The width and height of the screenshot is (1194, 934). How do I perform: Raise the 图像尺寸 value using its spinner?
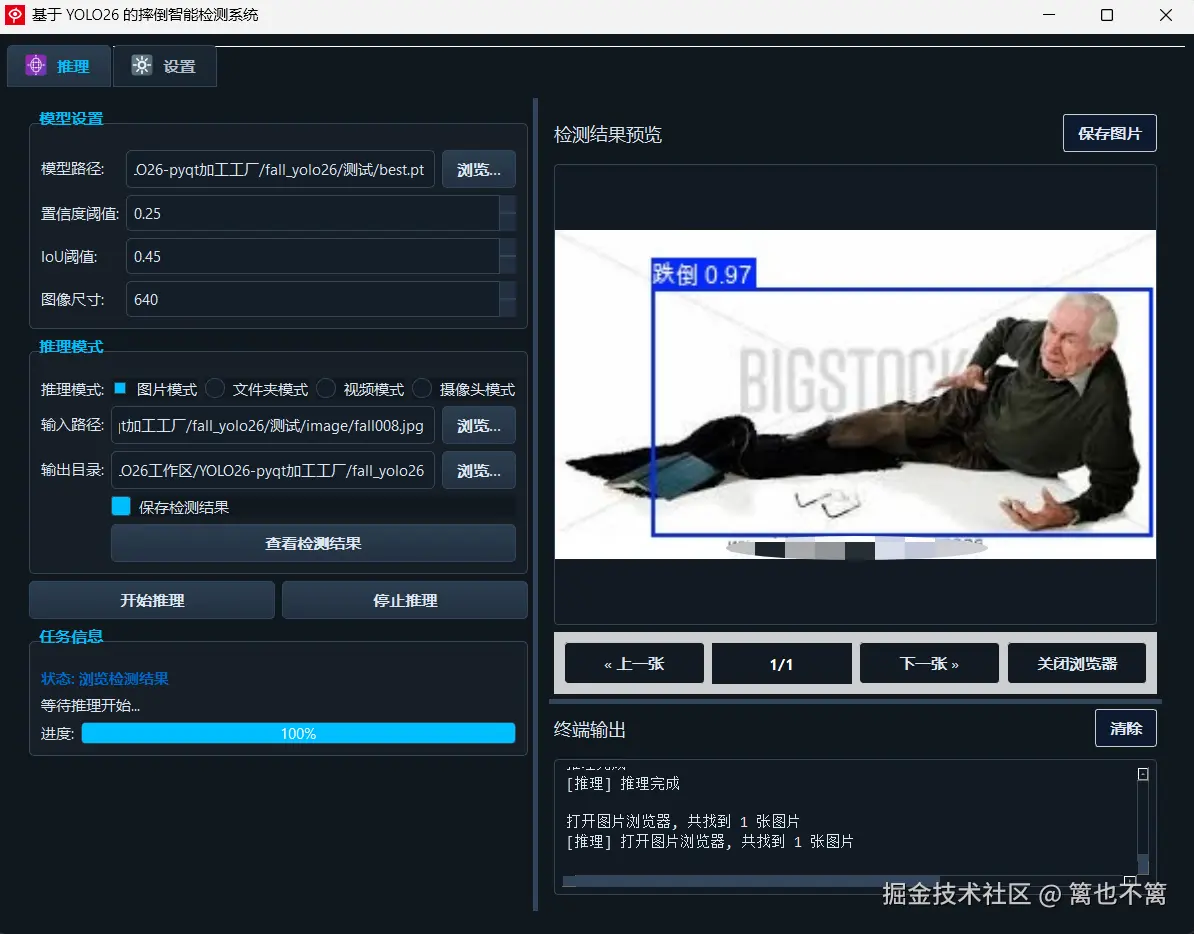pyautogui.click(x=508, y=293)
